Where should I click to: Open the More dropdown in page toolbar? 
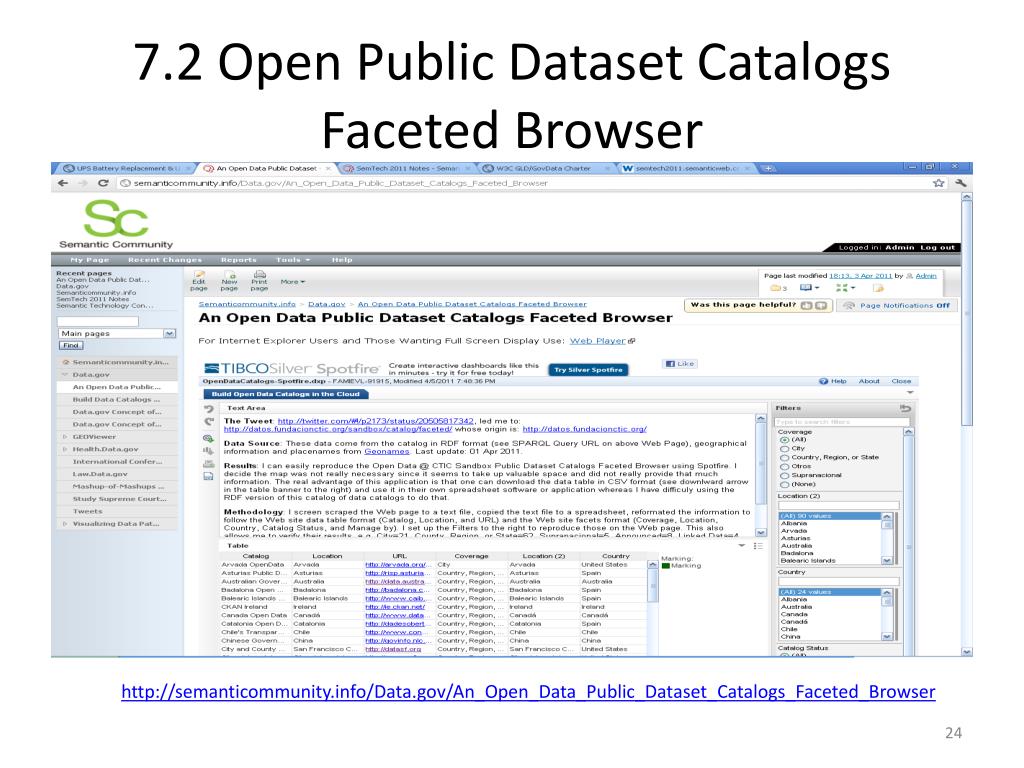(293, 282)
